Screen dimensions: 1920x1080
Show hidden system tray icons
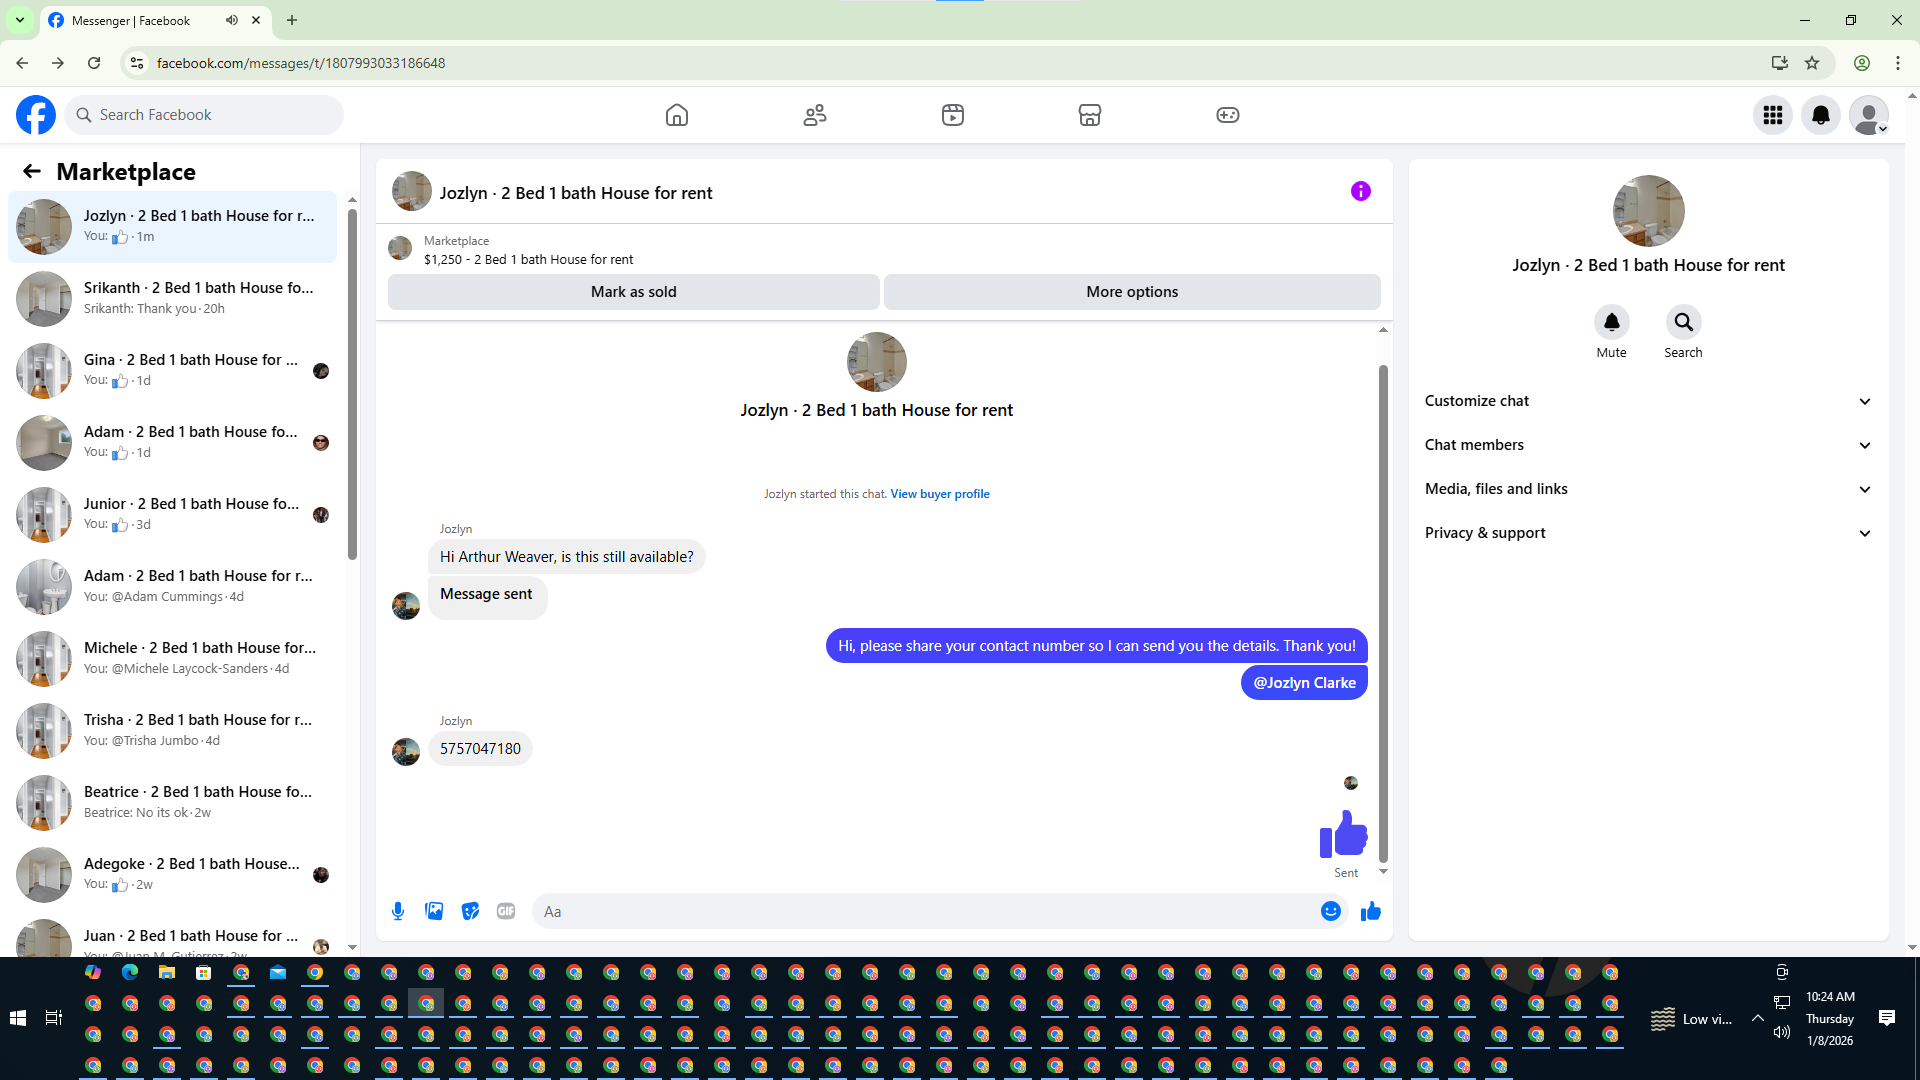[1757, 1018]
